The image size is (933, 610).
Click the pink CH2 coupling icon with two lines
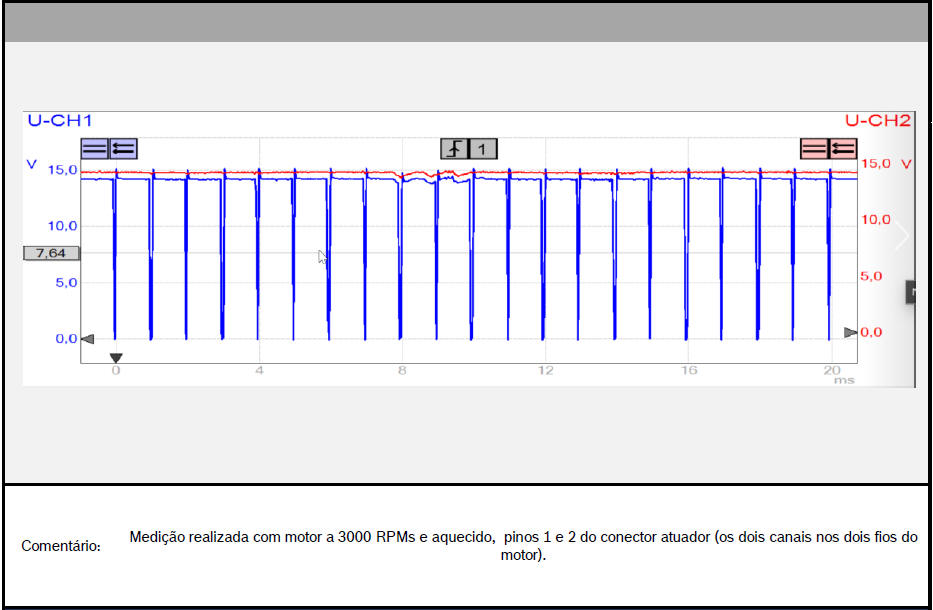pyautogui.click(x=814, y=149)
